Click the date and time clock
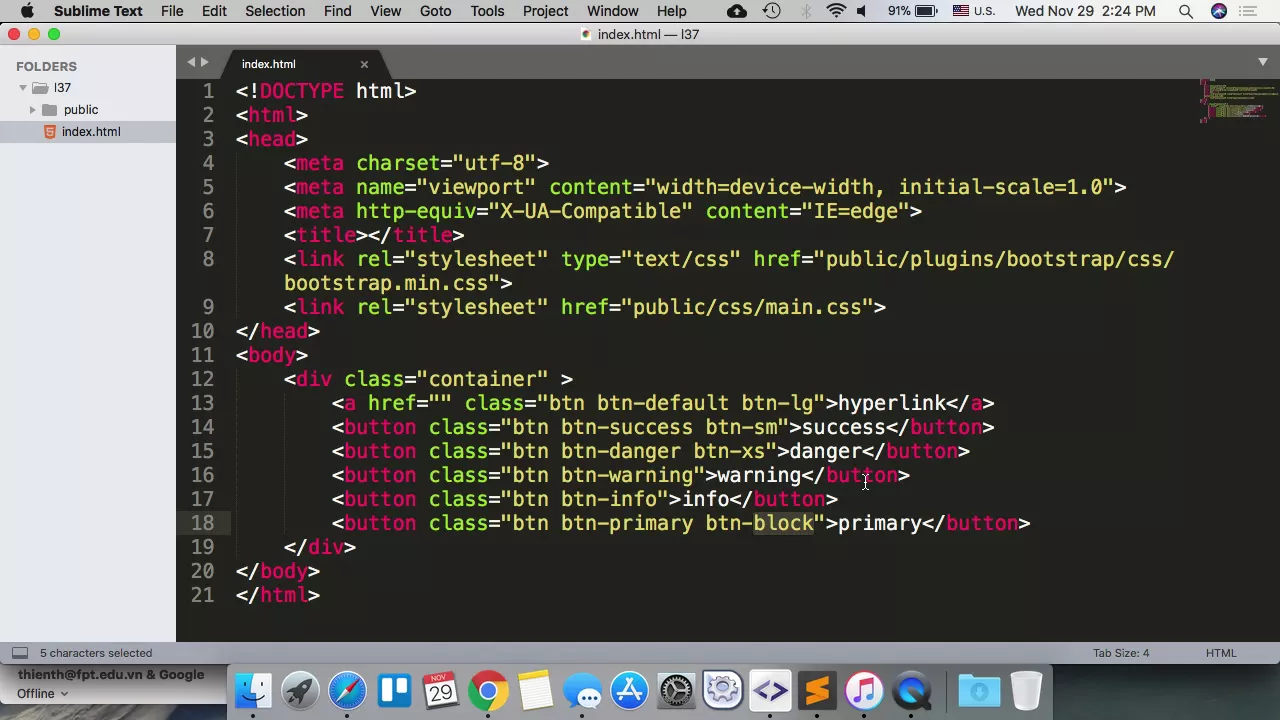 1085,11
